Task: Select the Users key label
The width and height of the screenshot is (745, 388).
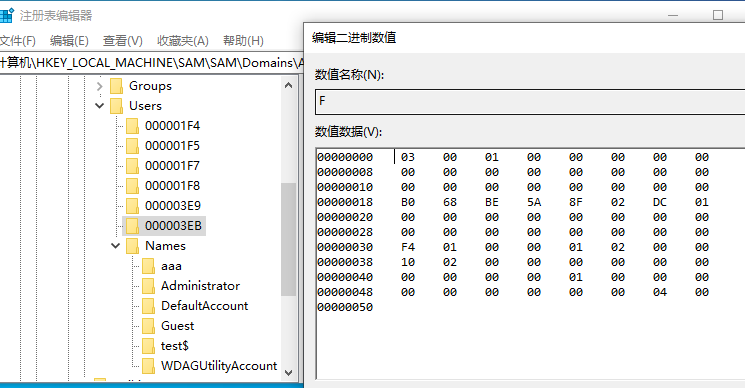Action: point(145,106)
